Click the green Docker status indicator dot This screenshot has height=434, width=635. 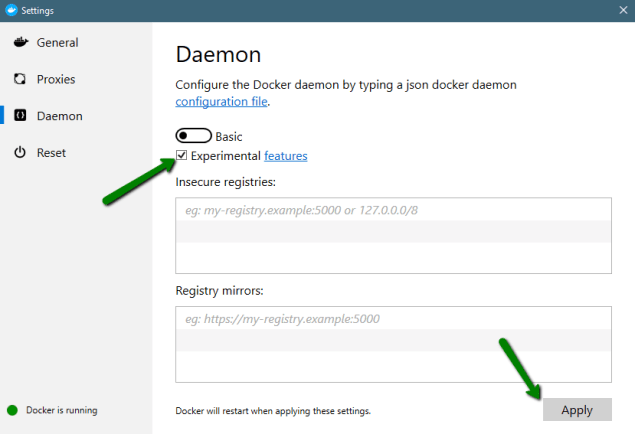point(12,410)
